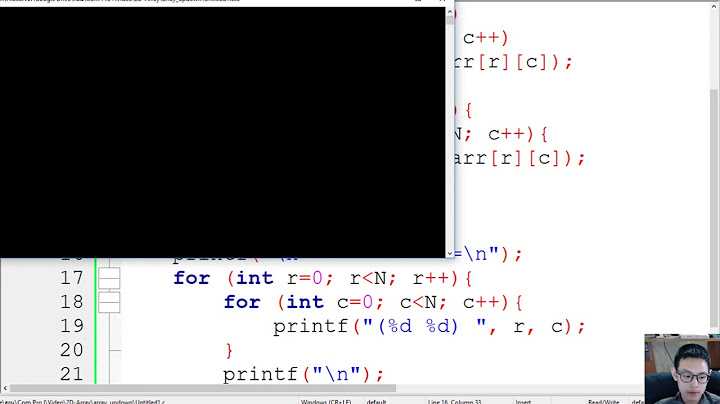Click inside the black console output window
The height and width of the screenshot is (404, 720).
tap(222, 132)
